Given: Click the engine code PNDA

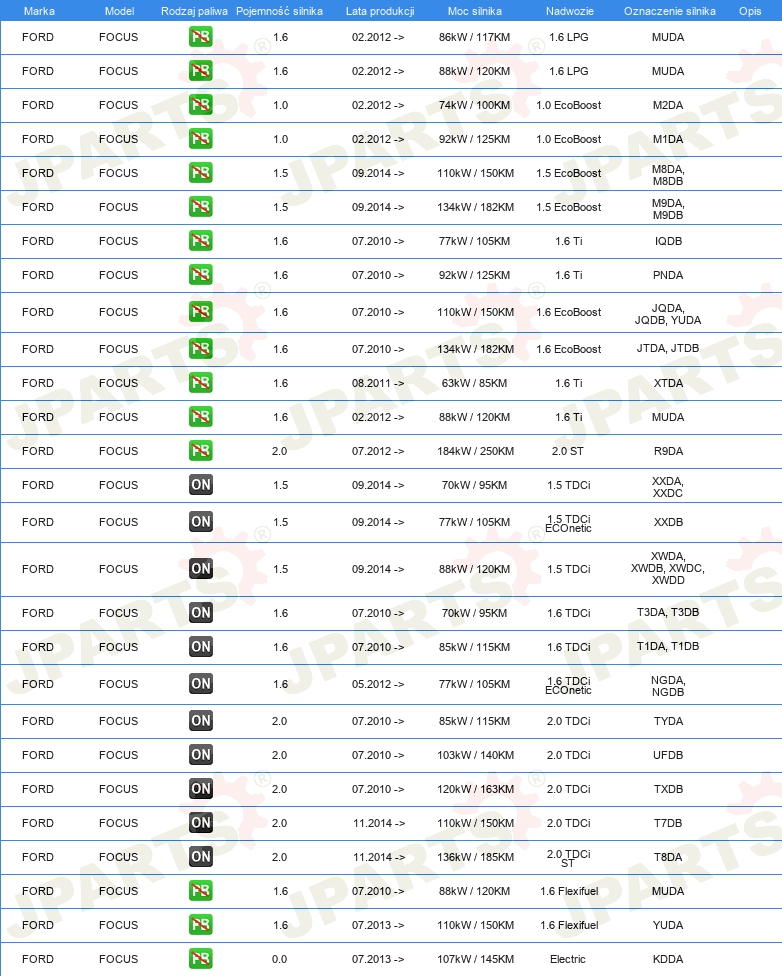Looking at the screenshot, I should pos(668,275).
